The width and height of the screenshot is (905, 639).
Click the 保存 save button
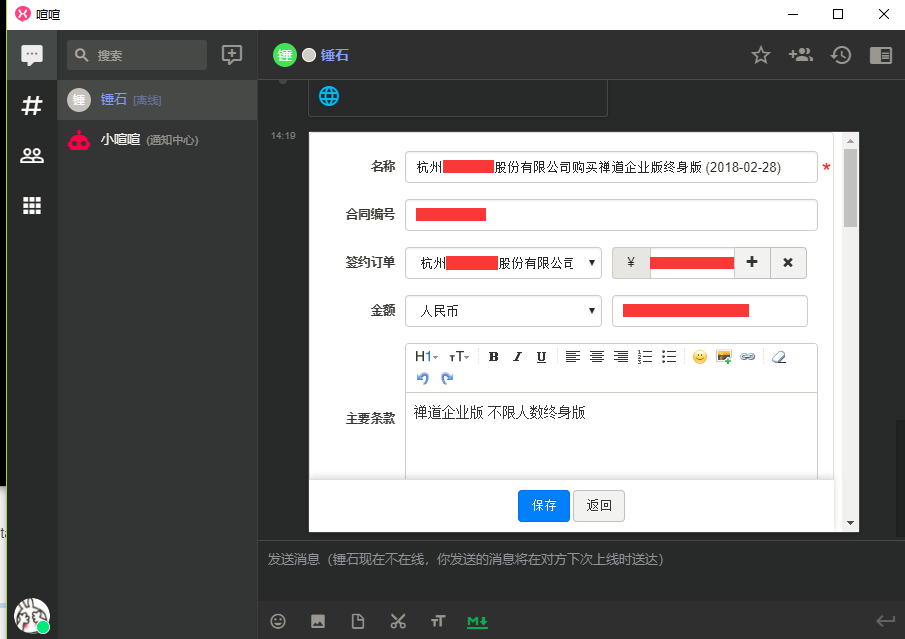(544, 506)
